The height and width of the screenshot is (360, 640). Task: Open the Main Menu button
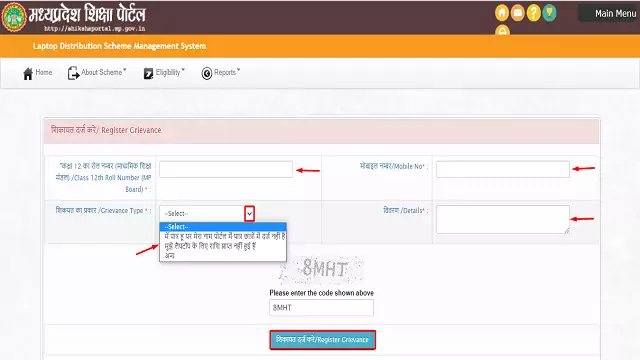(609, 13)
